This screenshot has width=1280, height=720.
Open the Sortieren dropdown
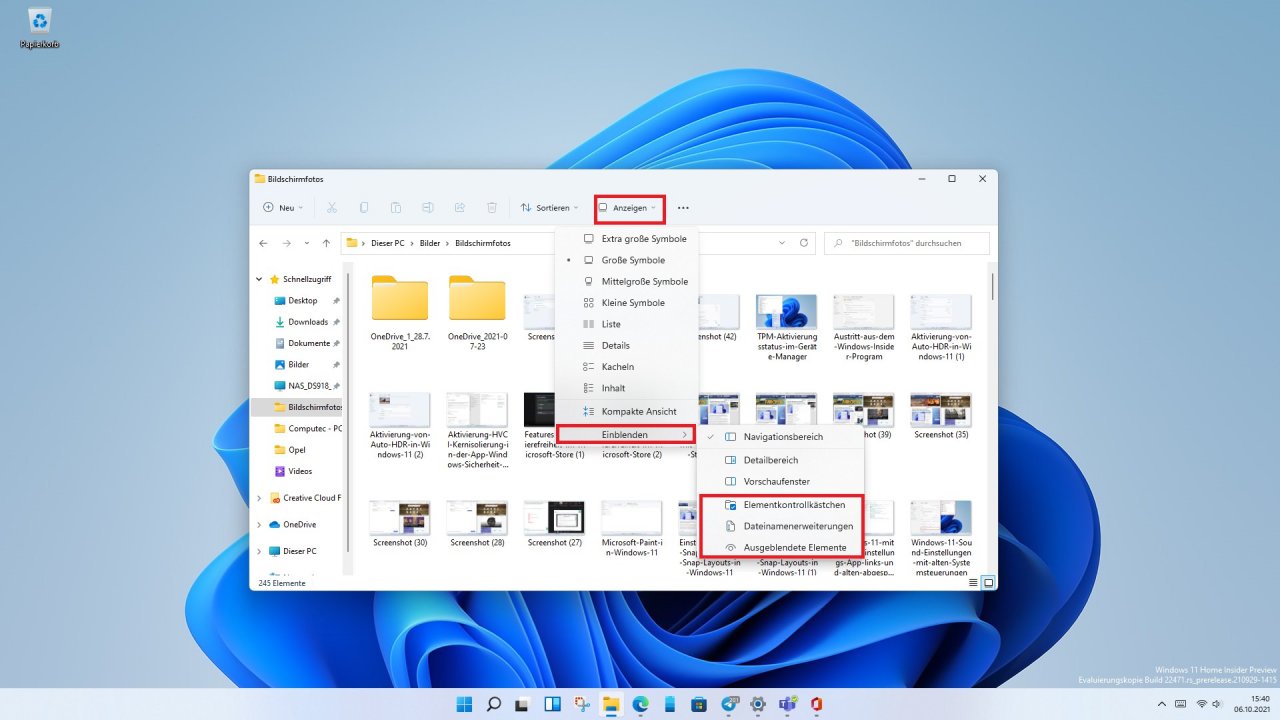point(549,208)
